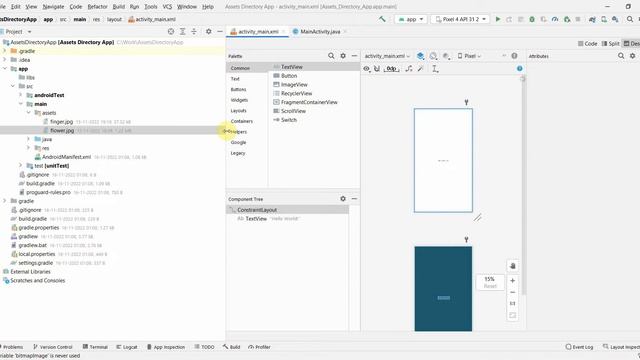Click the Search Everywhere magnifier in top toolbar

coord(630,19)
